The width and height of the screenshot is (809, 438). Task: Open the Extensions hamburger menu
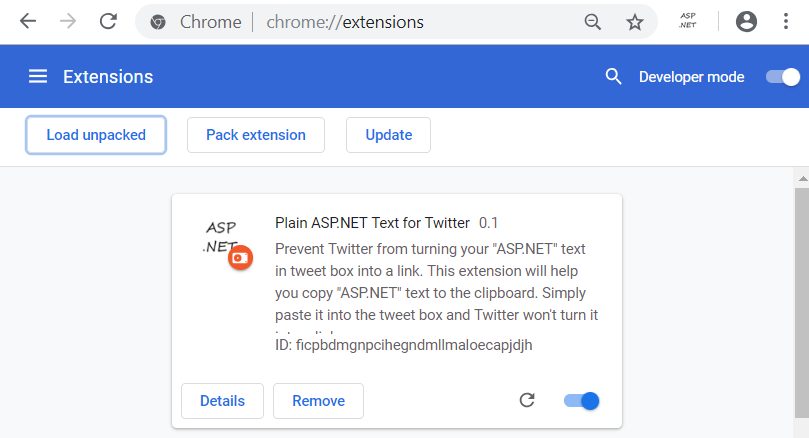[x=38, y=77]
